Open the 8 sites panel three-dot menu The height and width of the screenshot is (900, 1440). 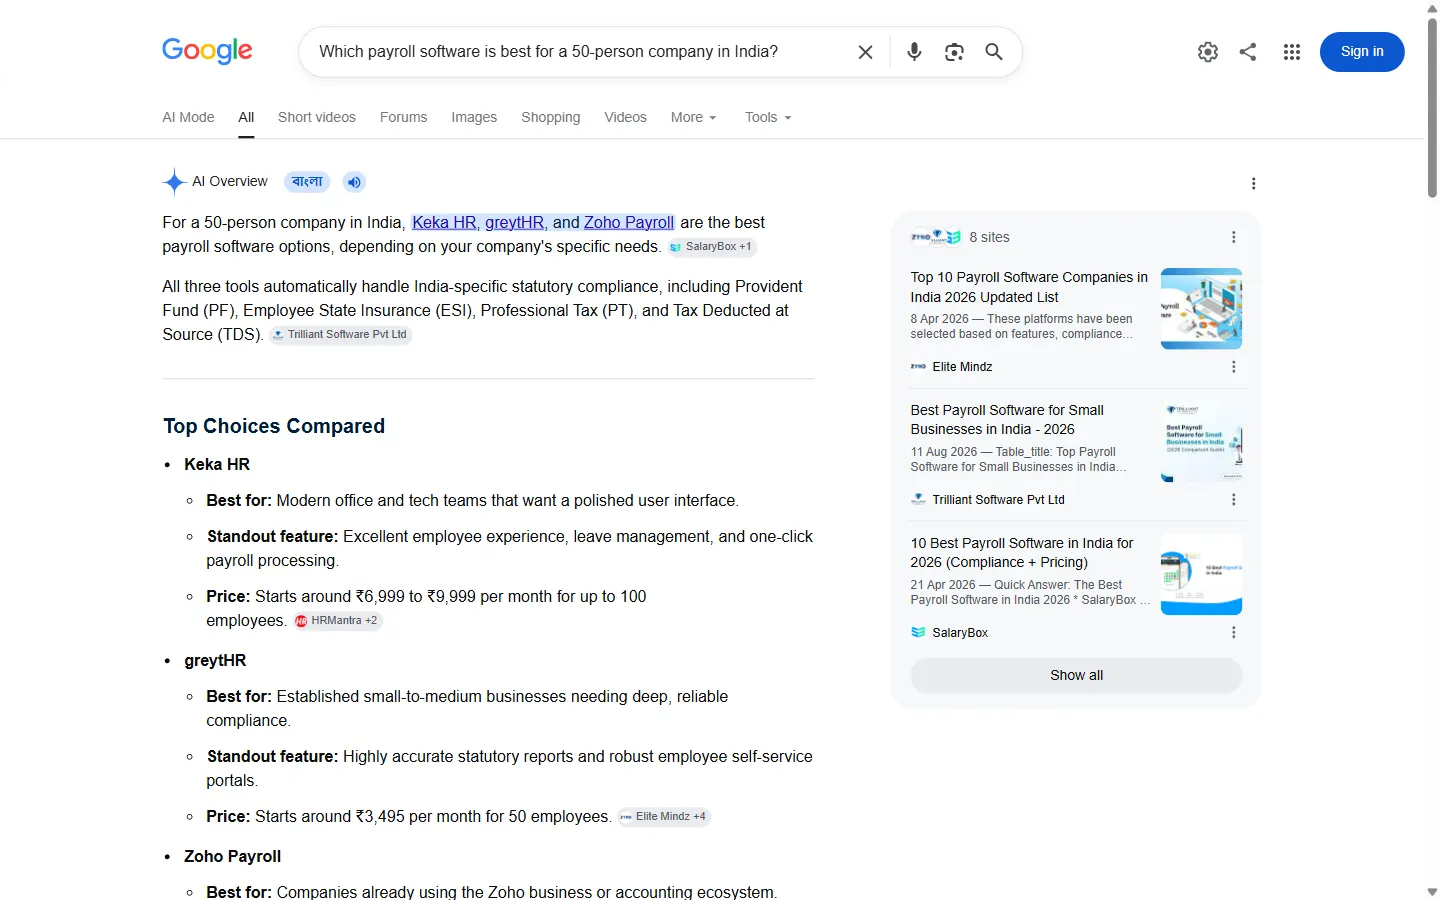(x=1233, y=237)
